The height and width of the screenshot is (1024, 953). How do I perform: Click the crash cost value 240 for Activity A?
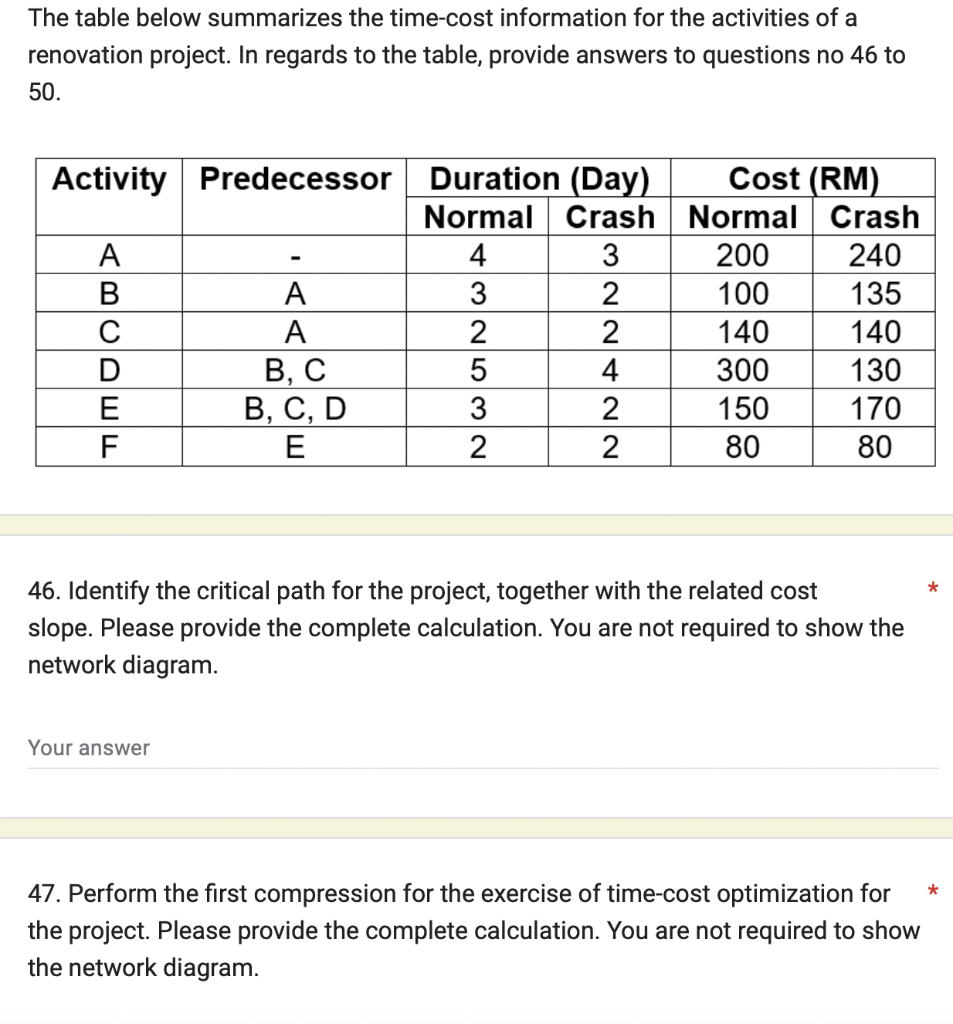click(x=875, y=255)
